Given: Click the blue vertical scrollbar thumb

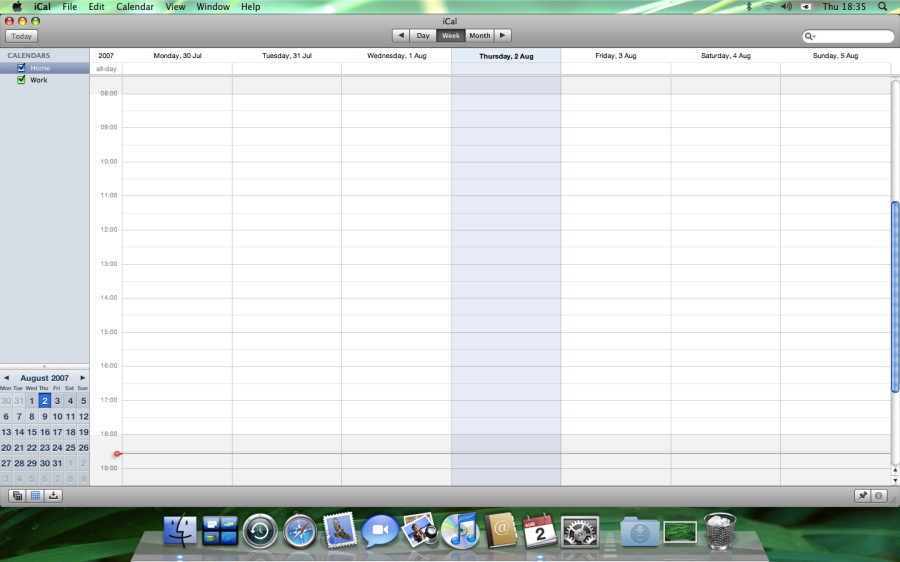Looking at the screenshot, I should (x=895, y=297).
